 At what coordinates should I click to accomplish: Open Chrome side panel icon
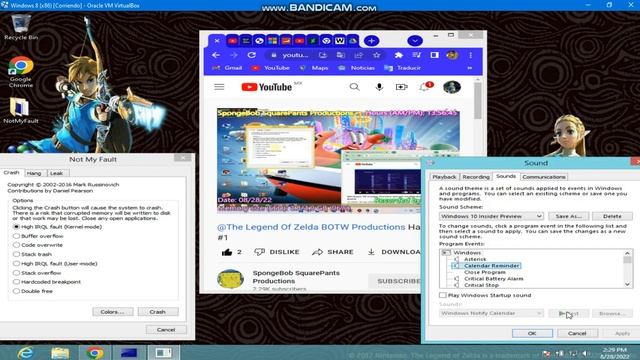pos(434,55)
